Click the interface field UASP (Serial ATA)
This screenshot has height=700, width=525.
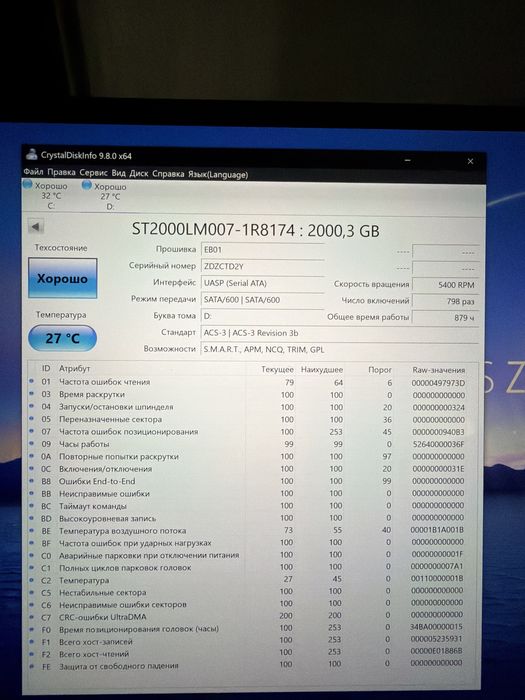tap(262, 283)
